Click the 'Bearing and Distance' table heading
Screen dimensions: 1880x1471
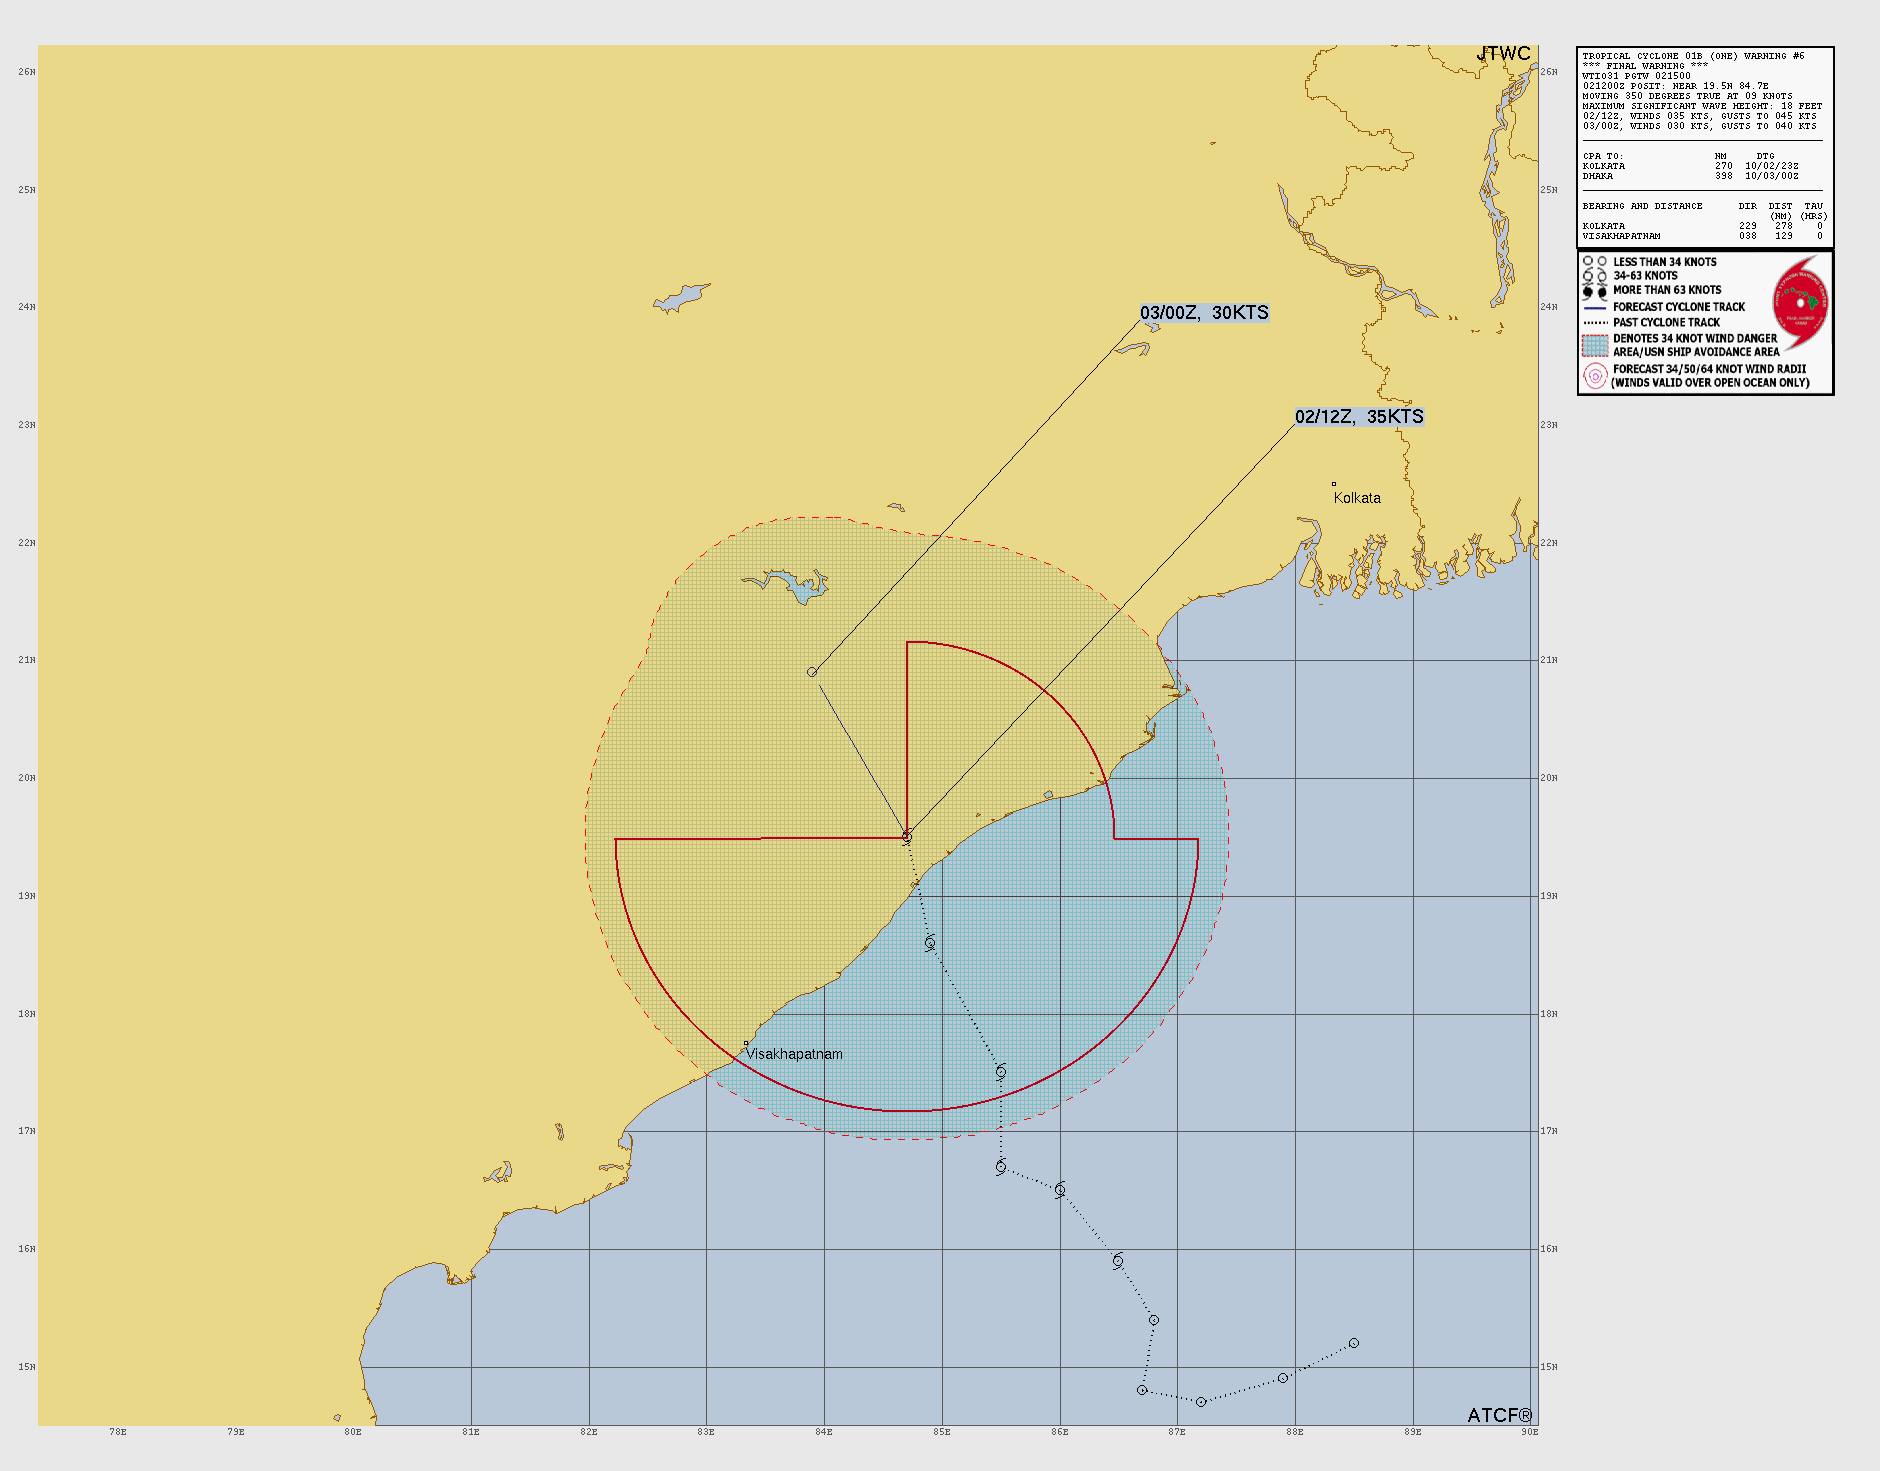tap(1642, 206)
